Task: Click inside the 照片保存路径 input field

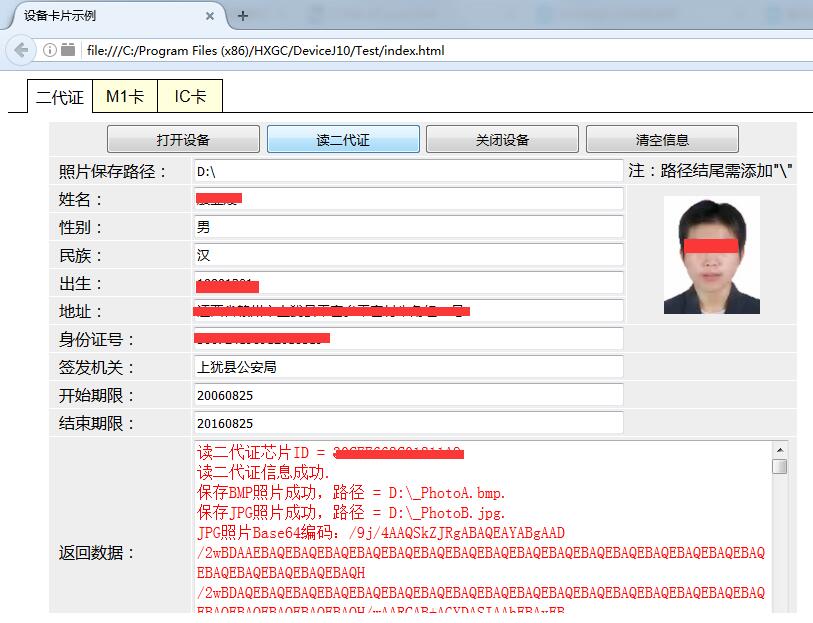Action: [x=400, y=170]
